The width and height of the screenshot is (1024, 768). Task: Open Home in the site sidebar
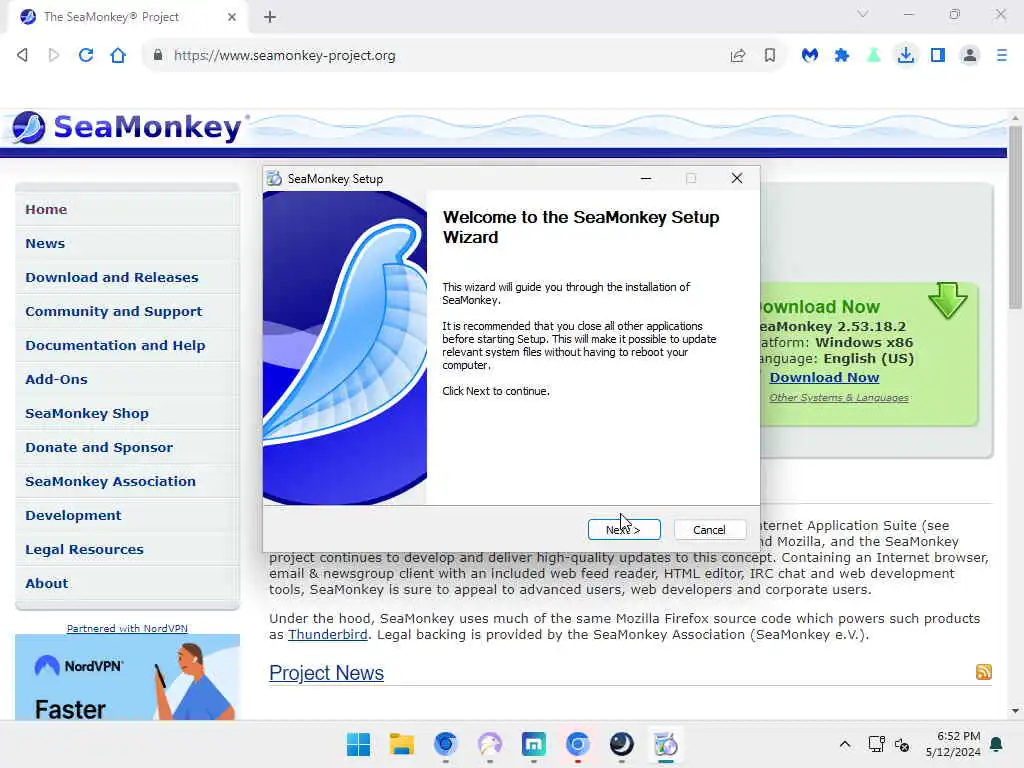pos(46,210)
